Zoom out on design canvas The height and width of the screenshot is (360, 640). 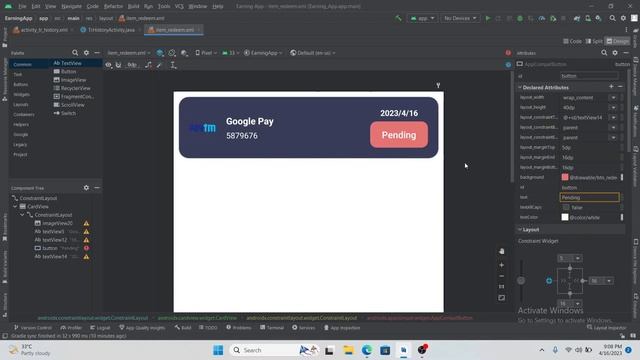coord(502,276)
